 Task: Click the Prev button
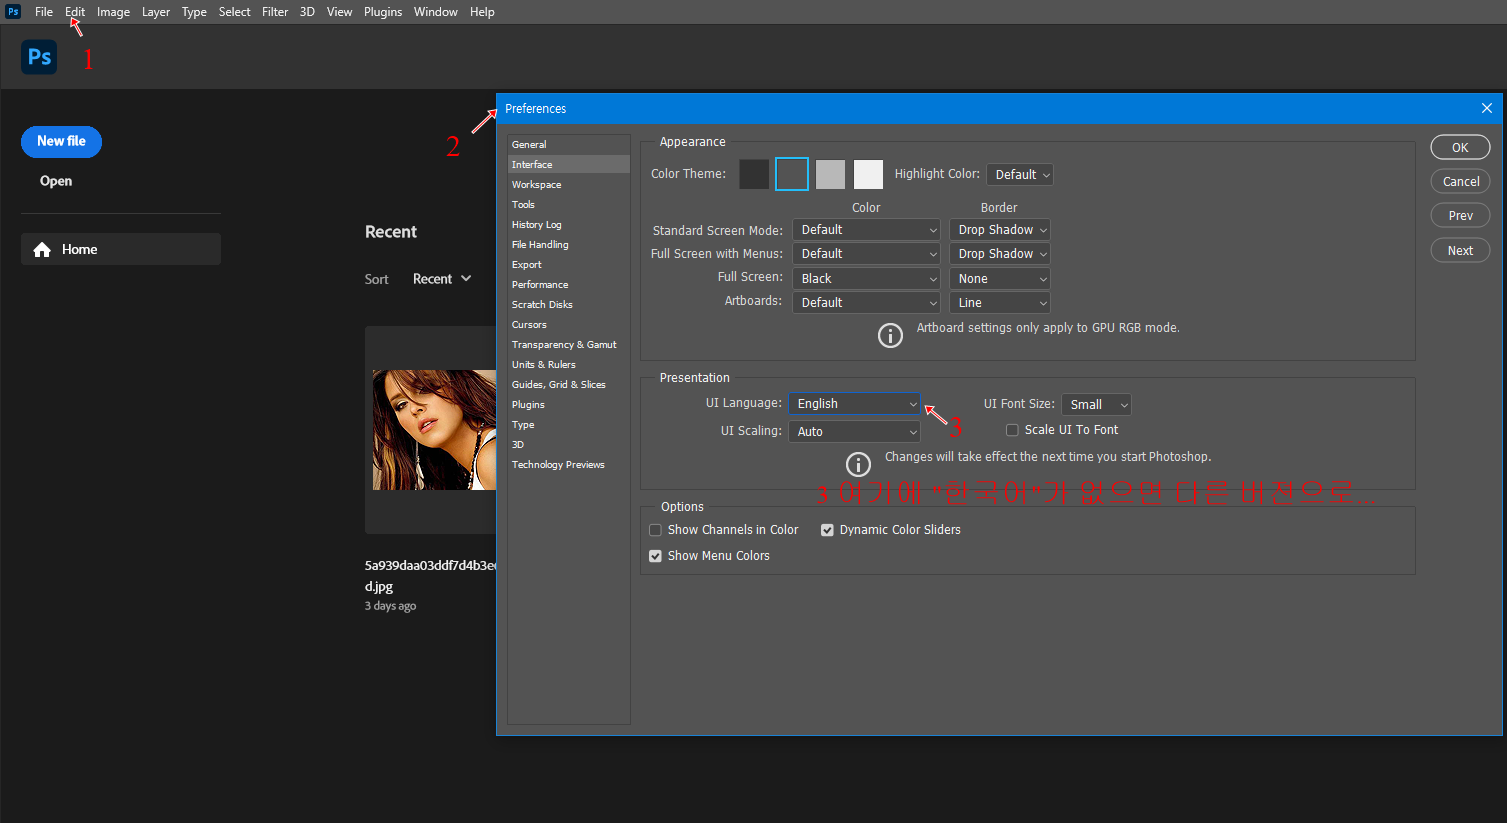coord(1460,215)
